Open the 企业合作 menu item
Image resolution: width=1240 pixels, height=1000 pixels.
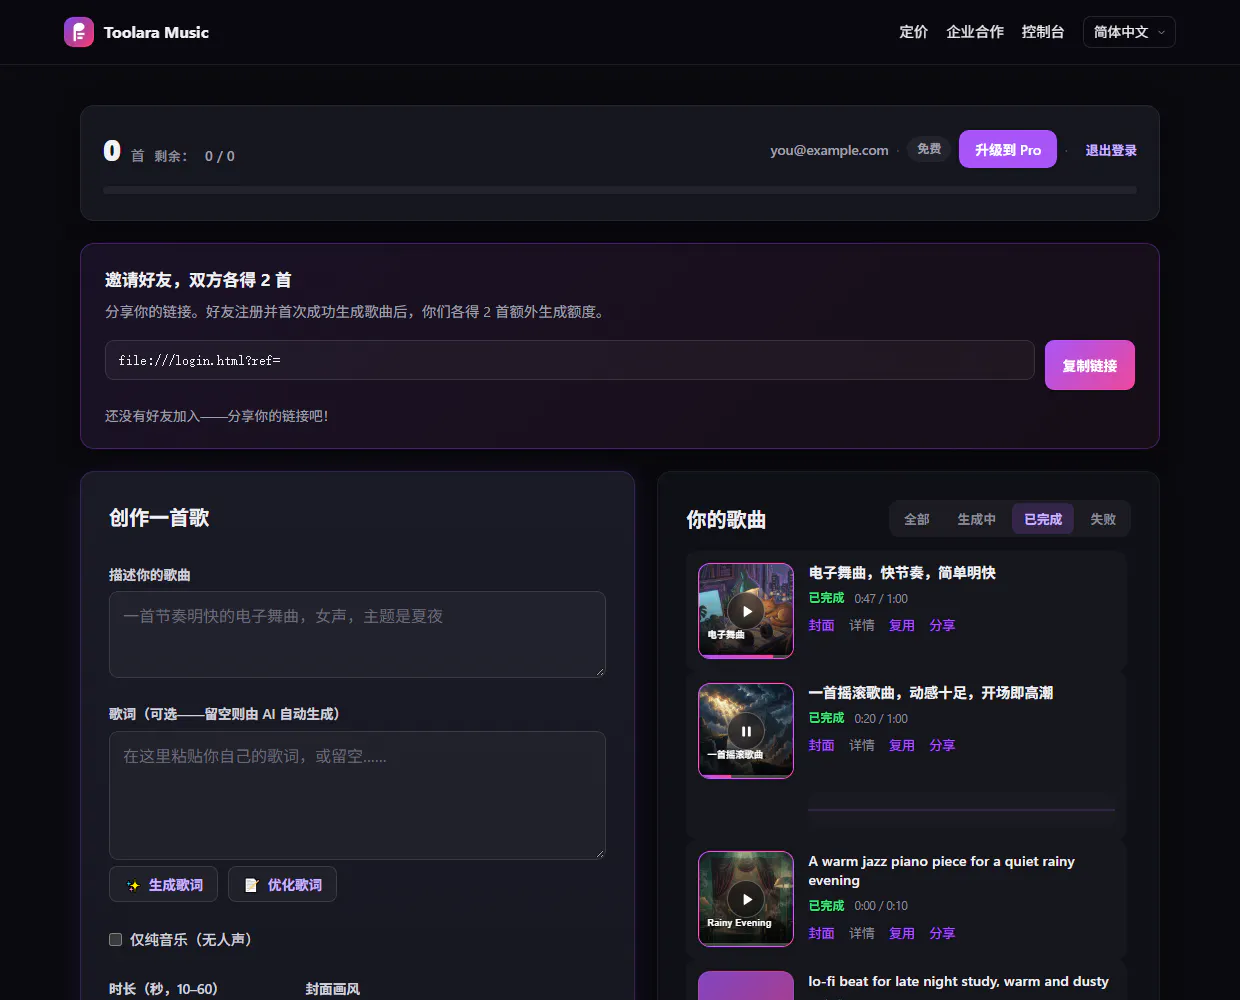[975, 32]
